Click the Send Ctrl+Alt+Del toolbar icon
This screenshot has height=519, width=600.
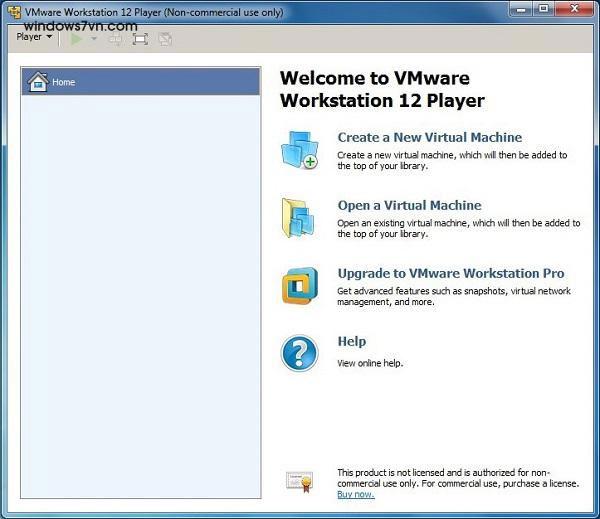(x=116, y=39)
